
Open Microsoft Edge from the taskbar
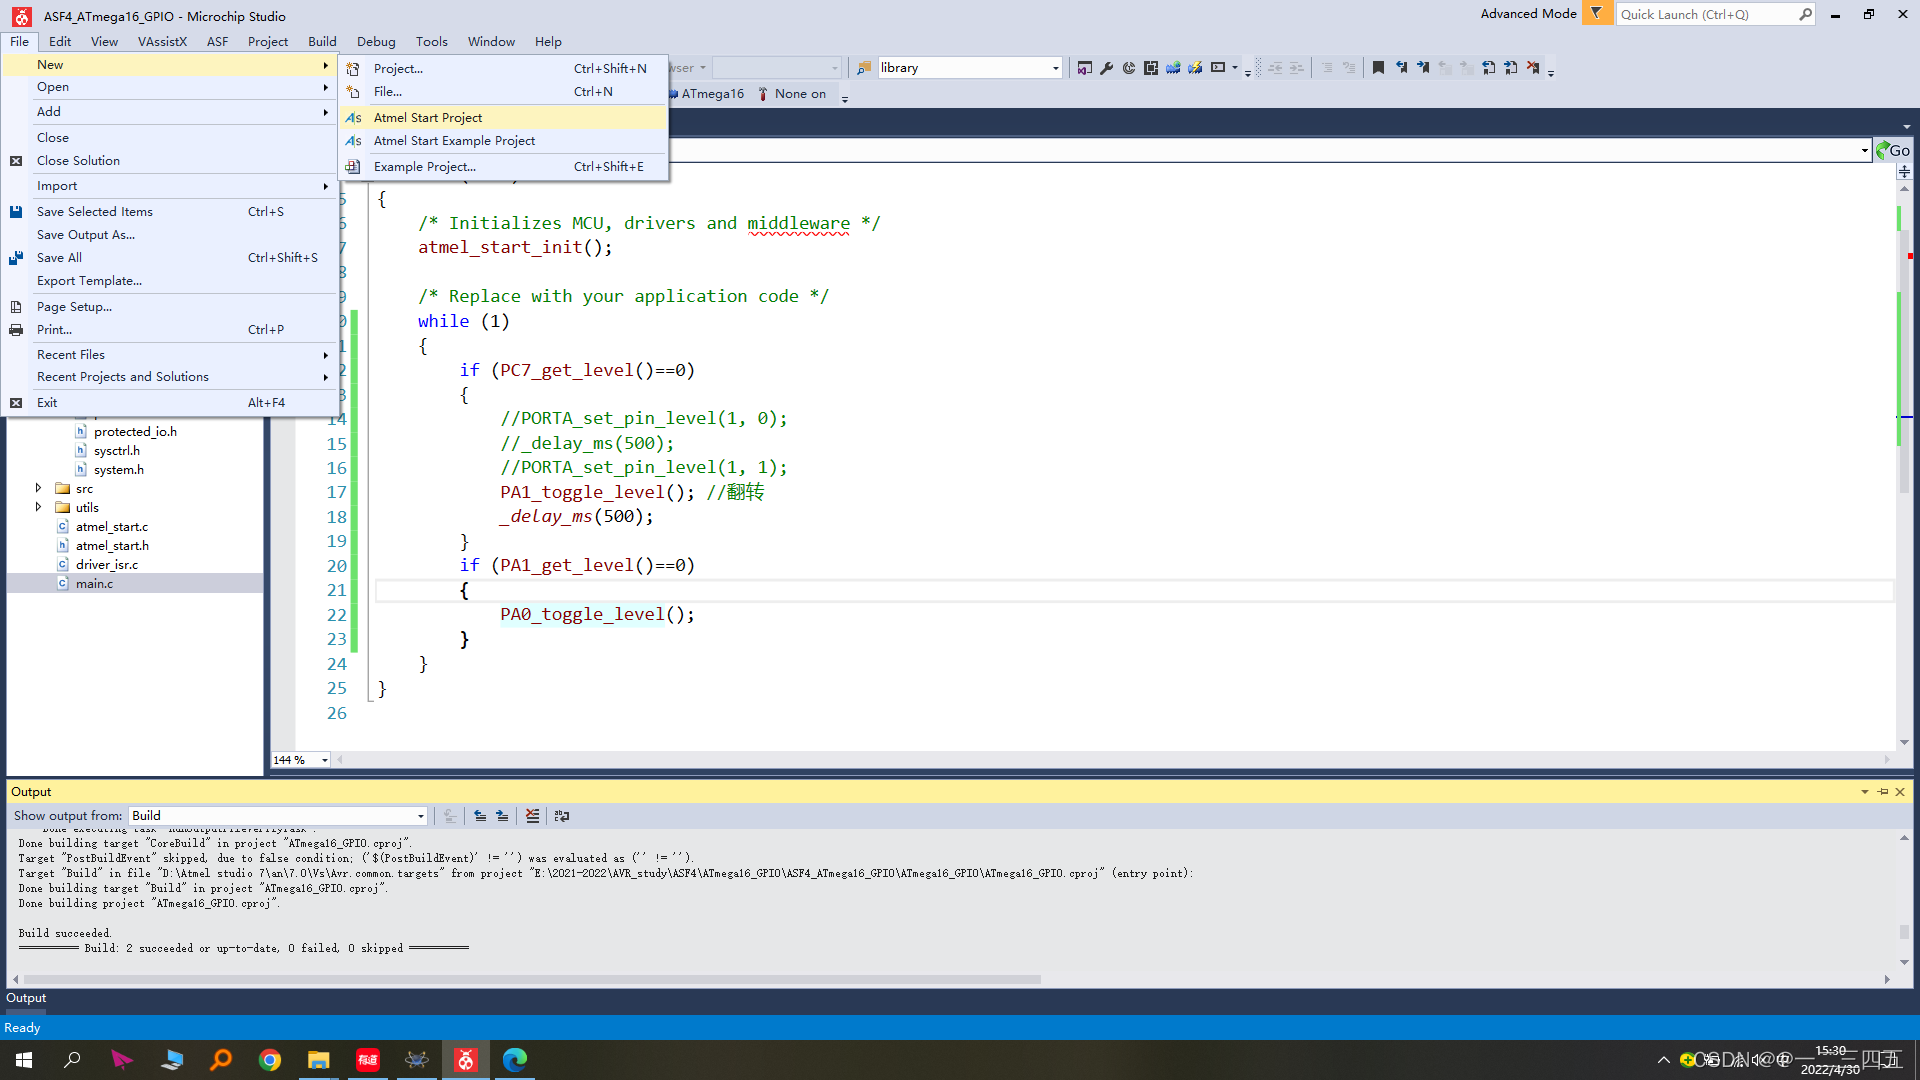[x=515, y=1060]
